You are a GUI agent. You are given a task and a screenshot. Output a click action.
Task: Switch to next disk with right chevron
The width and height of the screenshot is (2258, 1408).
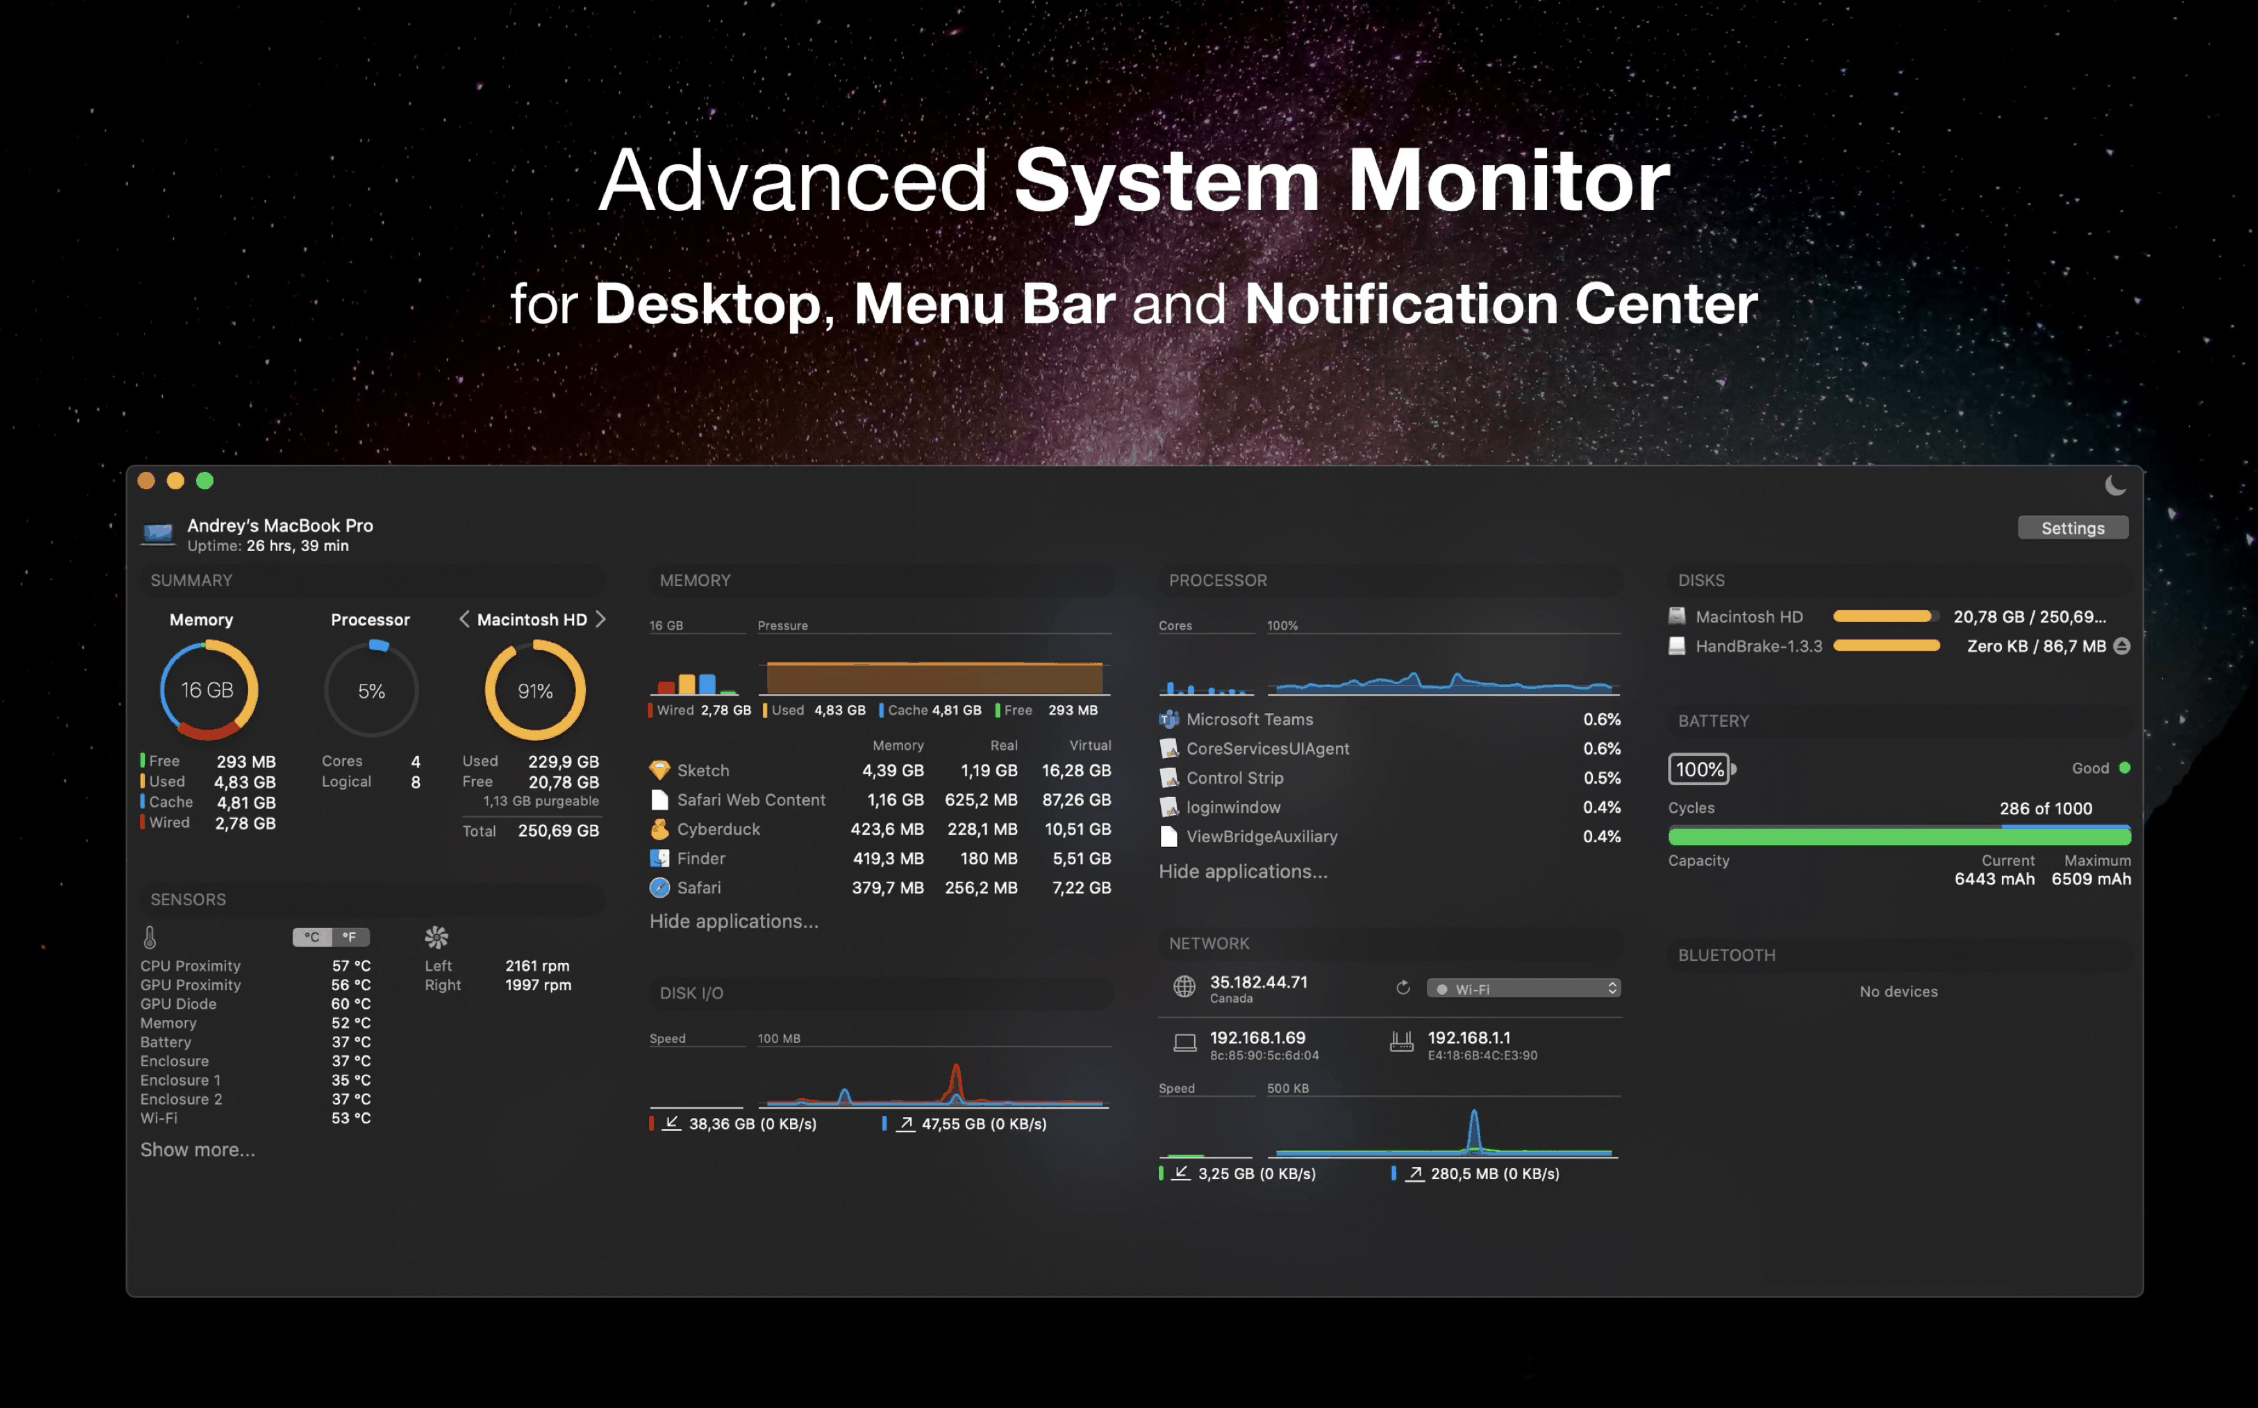click(x=600, y=619)
